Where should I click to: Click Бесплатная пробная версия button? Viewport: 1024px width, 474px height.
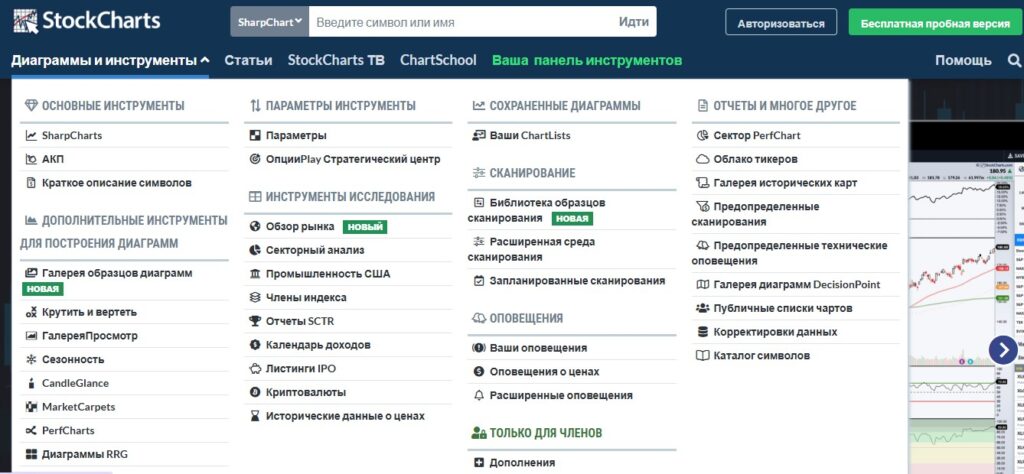coord(935,23)
